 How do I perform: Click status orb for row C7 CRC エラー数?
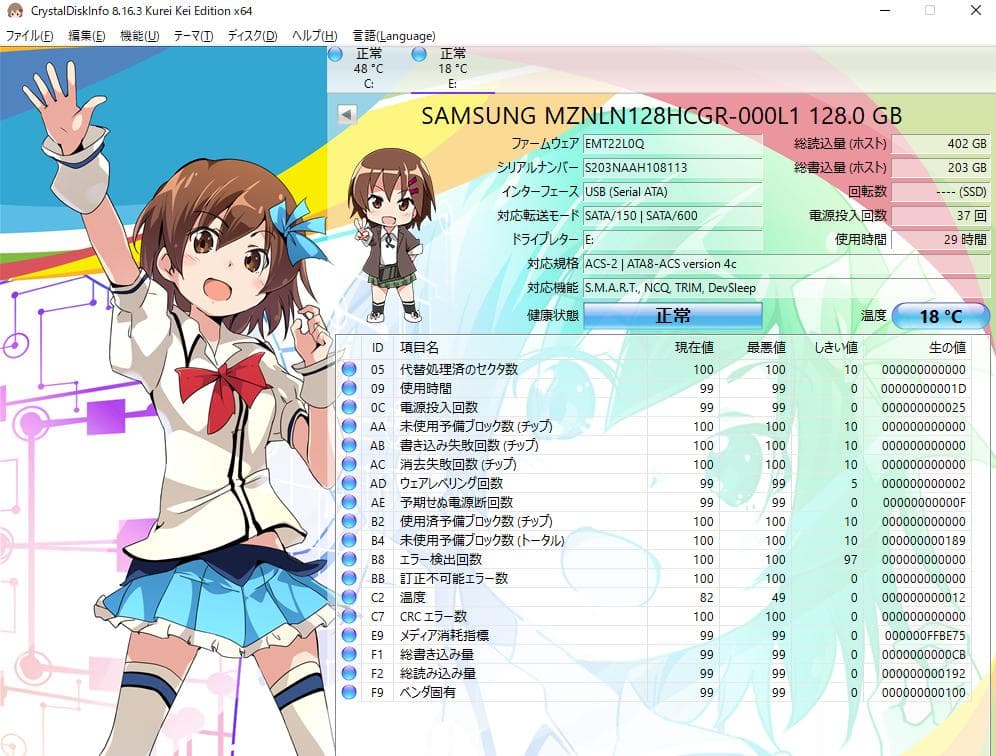[x=349, y=616]
